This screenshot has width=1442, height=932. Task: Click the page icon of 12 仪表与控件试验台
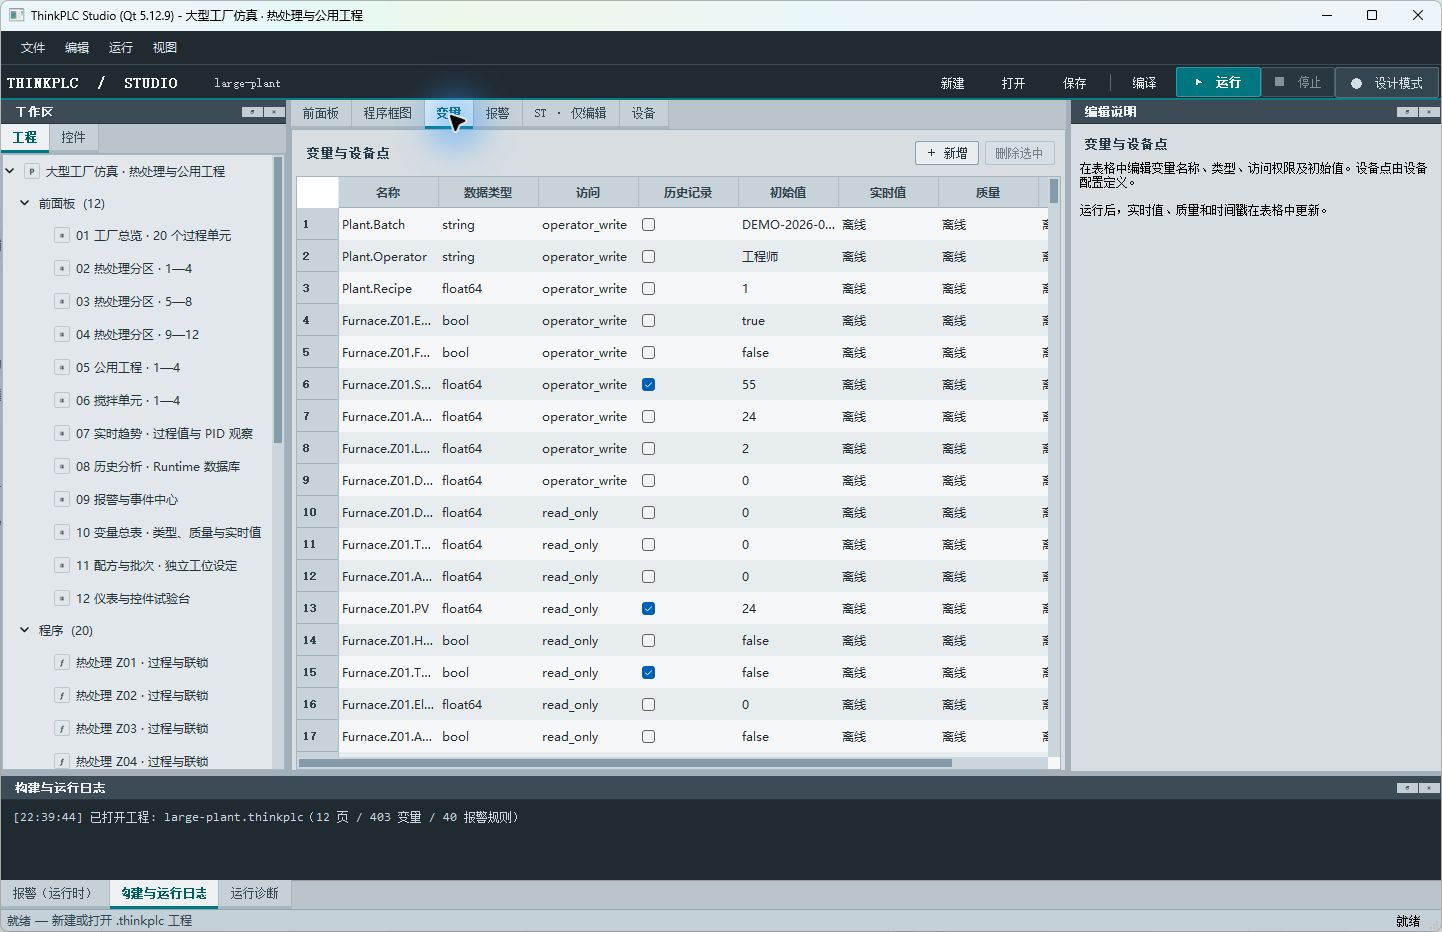pyautogui.click(x=62, y=599)
